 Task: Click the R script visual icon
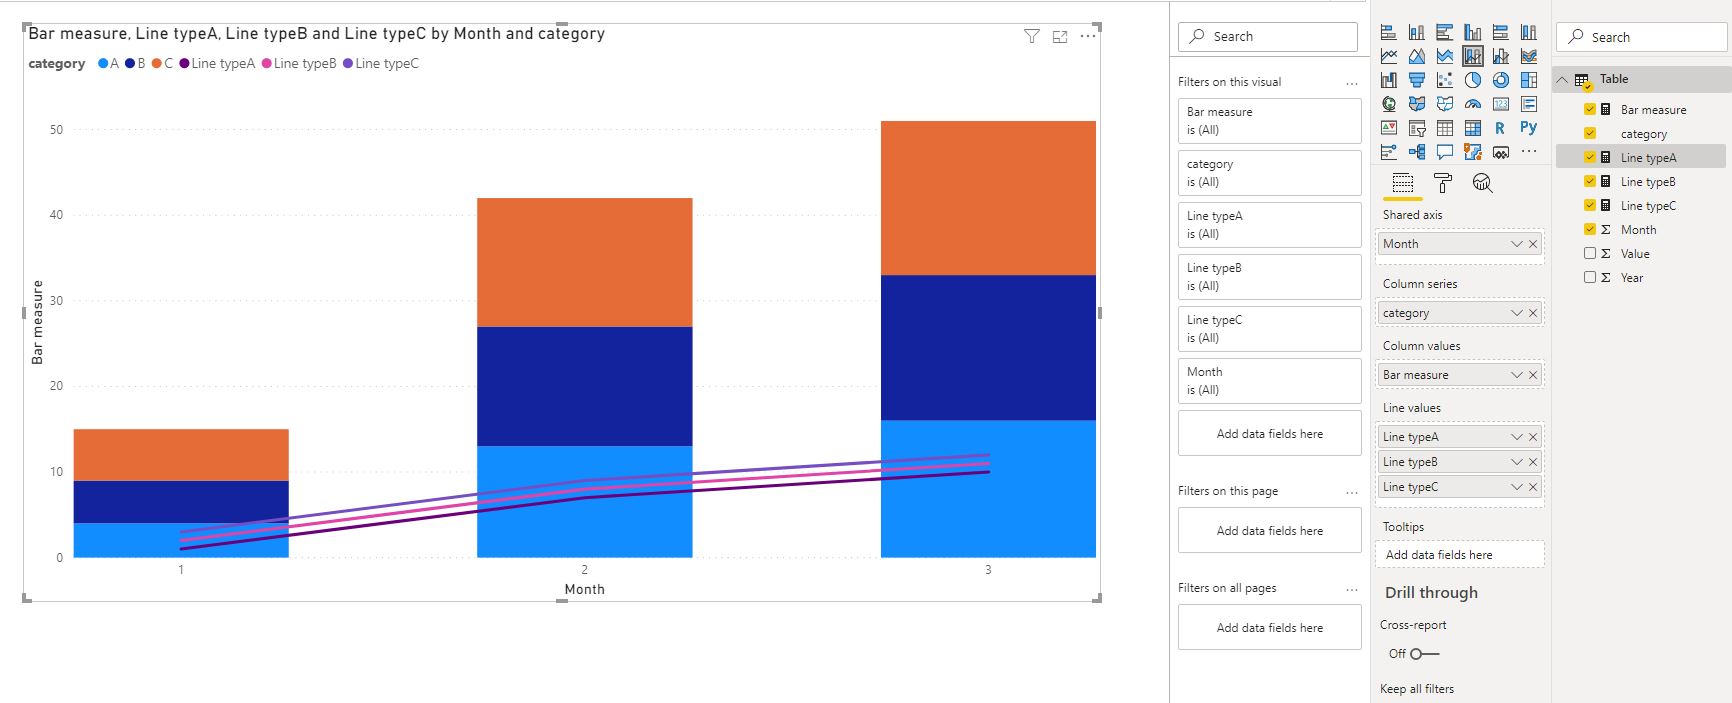pyautogui.click(x=1500, y=128)
